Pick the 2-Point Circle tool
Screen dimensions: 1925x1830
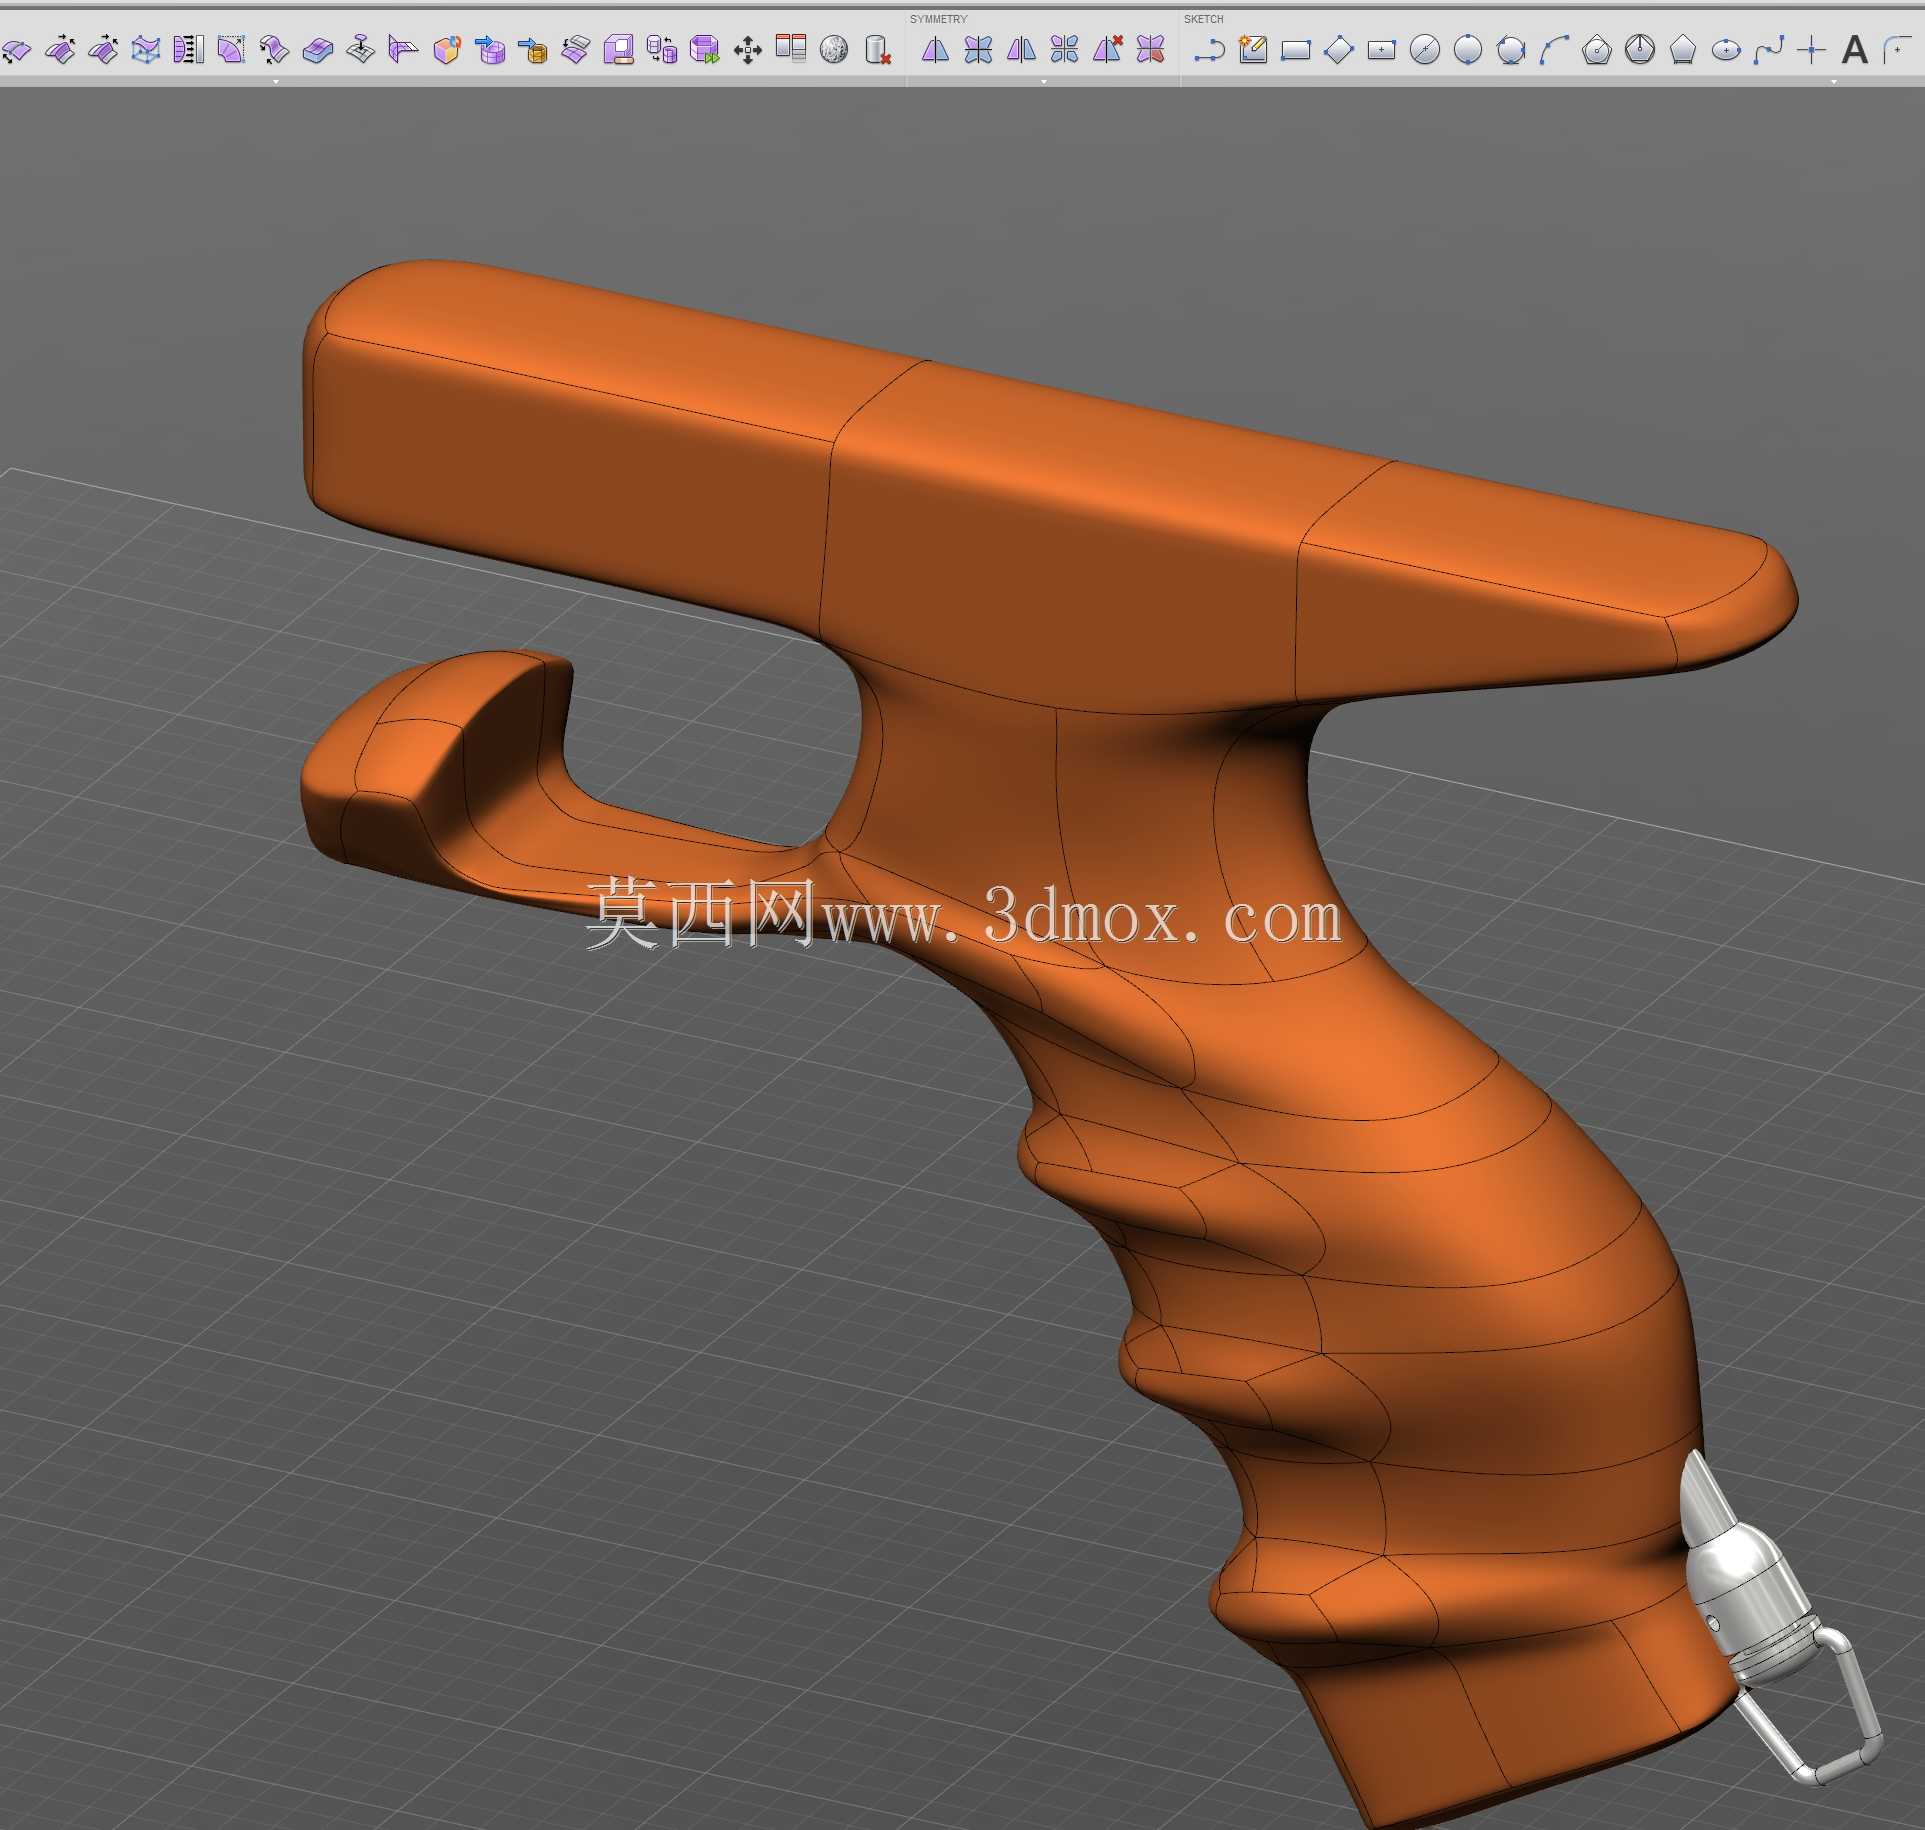pyautogui.click(x=1467, y=50)
